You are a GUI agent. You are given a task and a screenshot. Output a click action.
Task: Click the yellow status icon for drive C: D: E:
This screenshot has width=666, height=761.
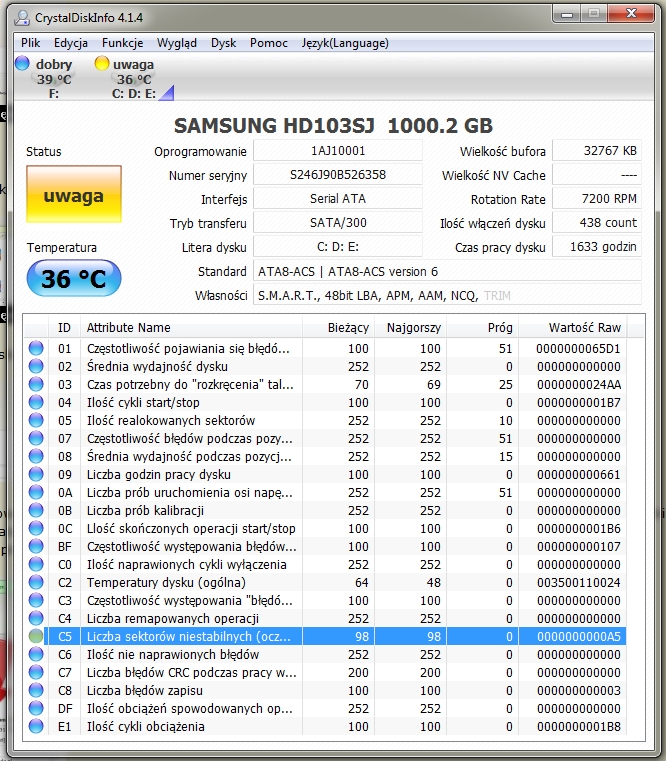(x=102, y=63)
